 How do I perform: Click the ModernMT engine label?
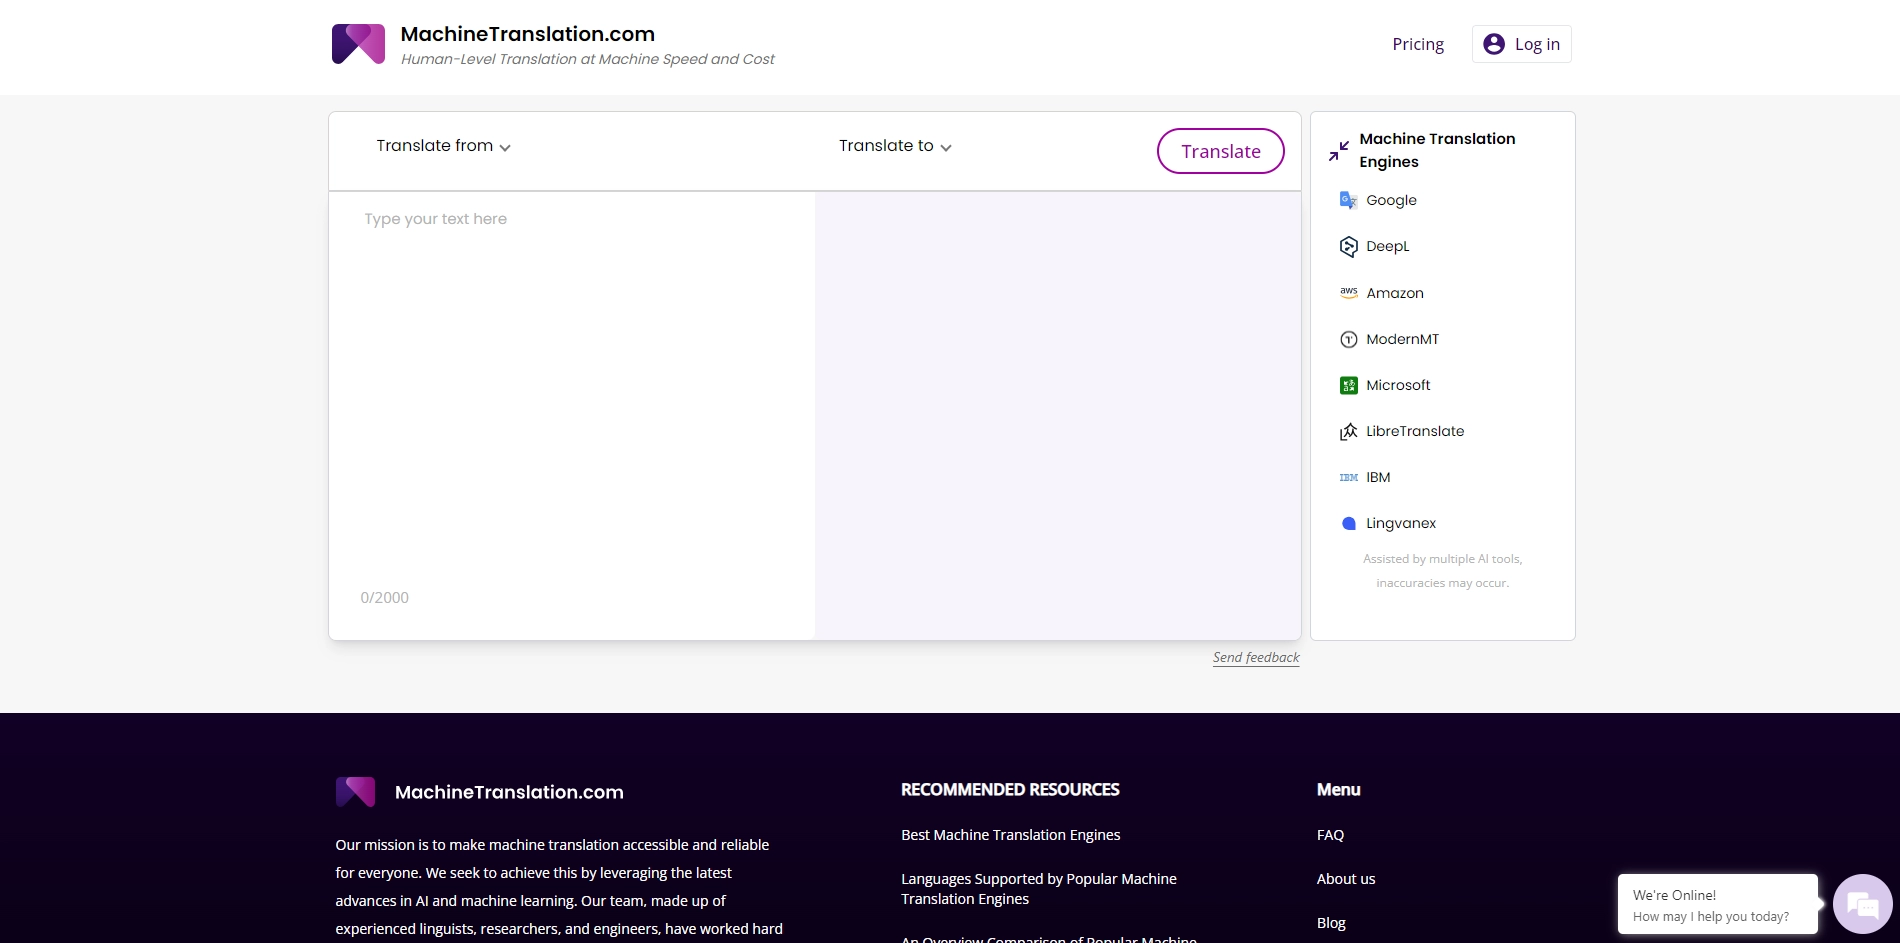pyautogui.click(x=1402, y=339)
